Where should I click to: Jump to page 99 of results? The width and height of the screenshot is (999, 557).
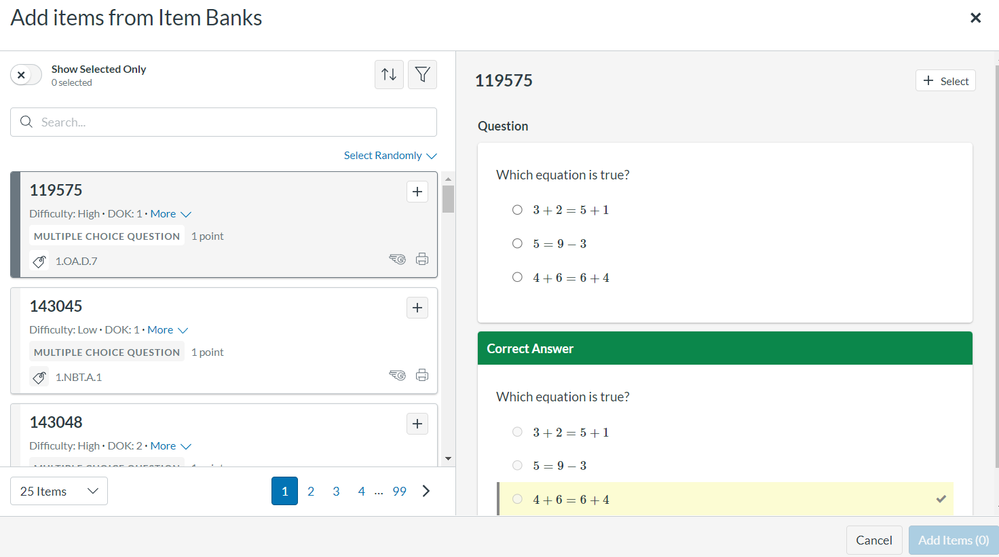coord(399,491)
